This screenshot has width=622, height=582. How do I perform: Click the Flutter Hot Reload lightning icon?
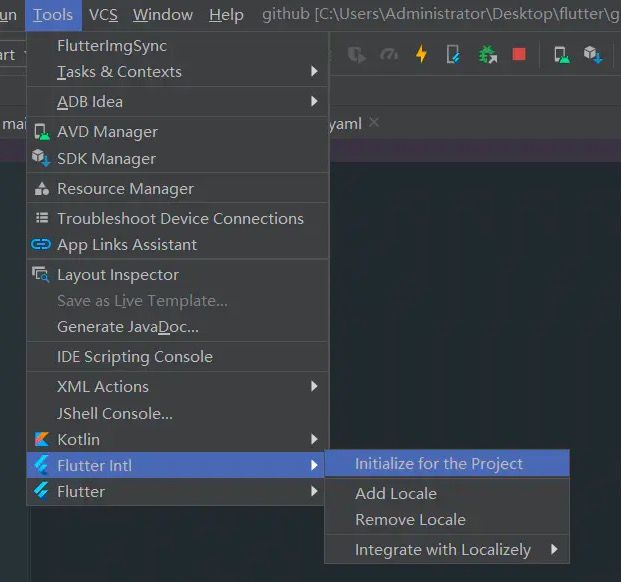click(x=421, y=54)
